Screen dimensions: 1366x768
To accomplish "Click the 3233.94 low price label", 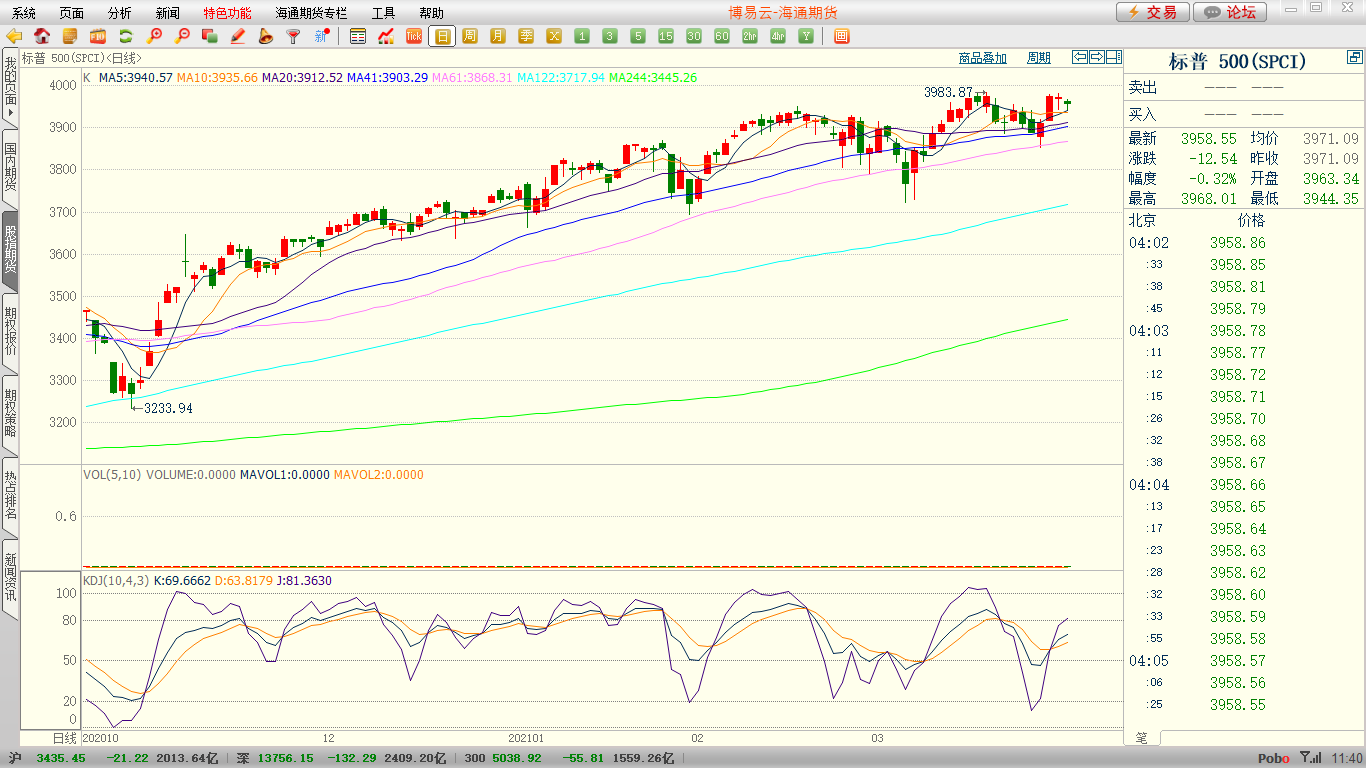I will [x=169, y=408].
